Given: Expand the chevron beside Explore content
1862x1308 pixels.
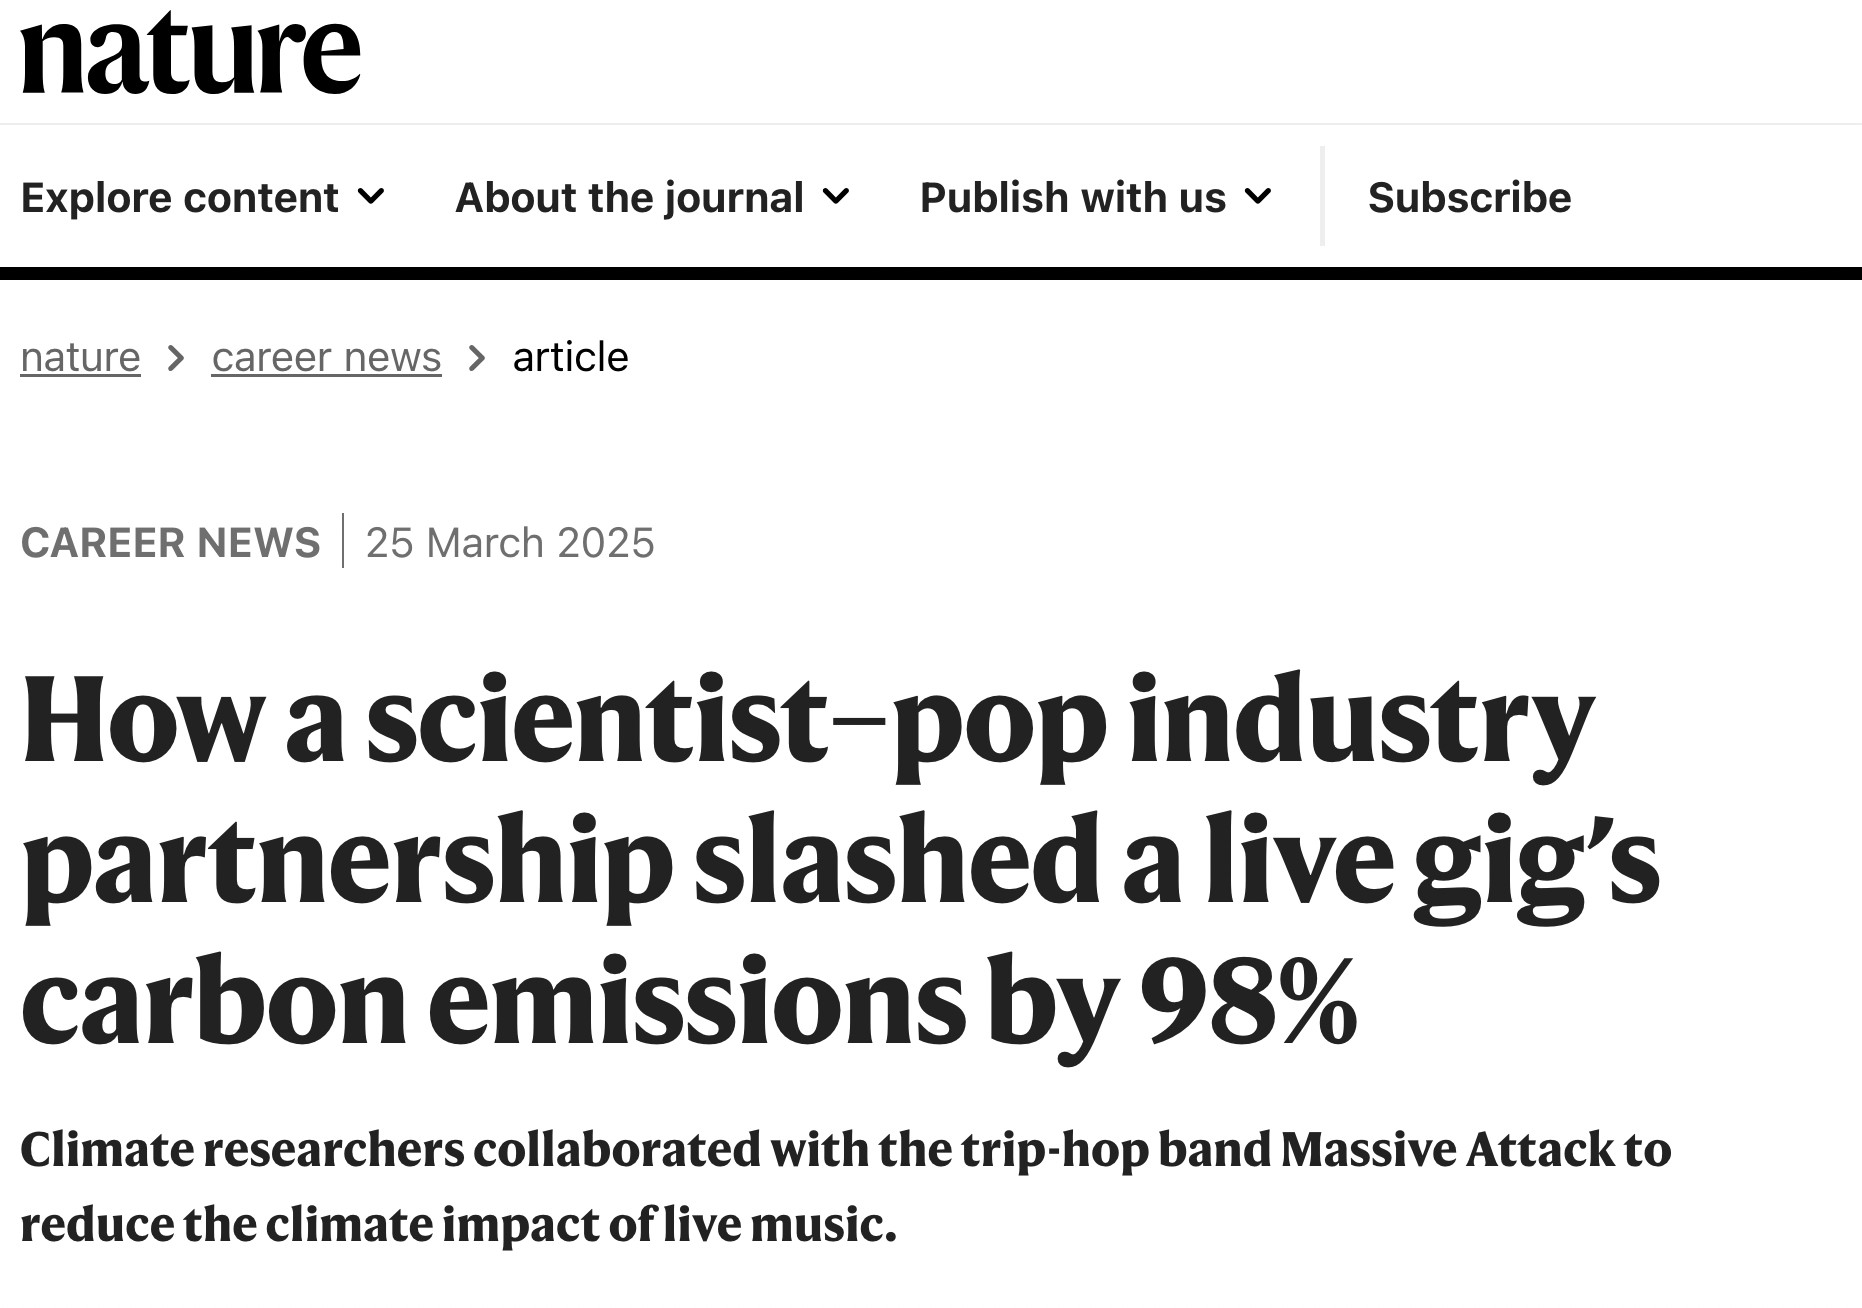Looking at the screenshot, I should pyautogui.click(x=371, y=197).
